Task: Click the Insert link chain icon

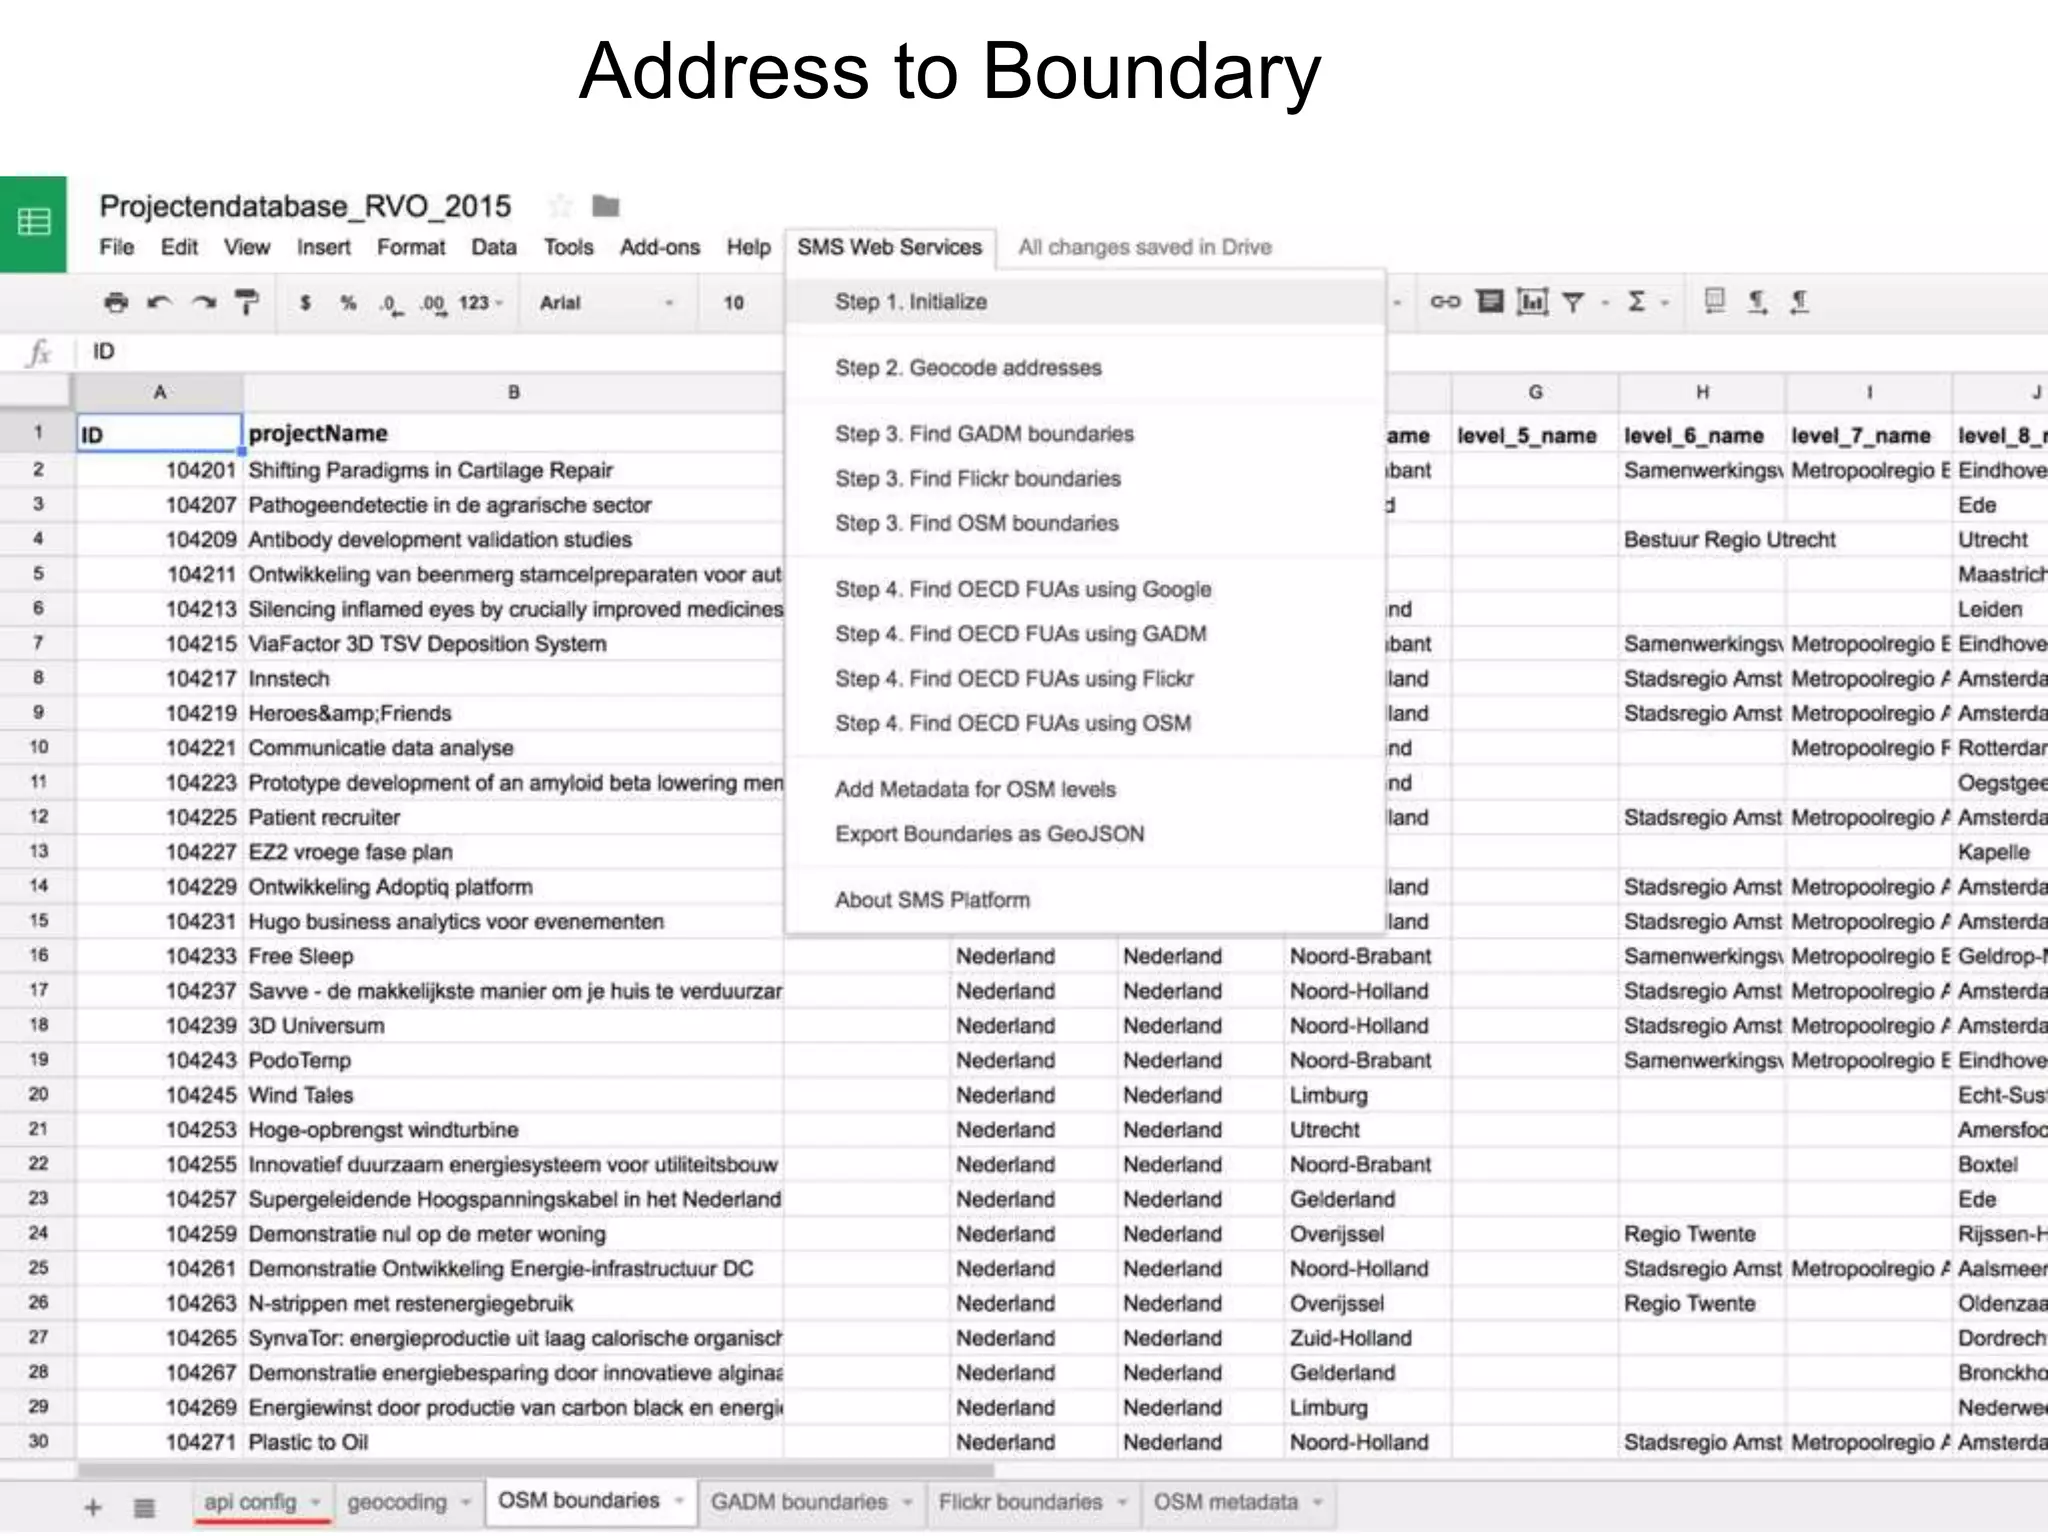Action: (1445, 301)
